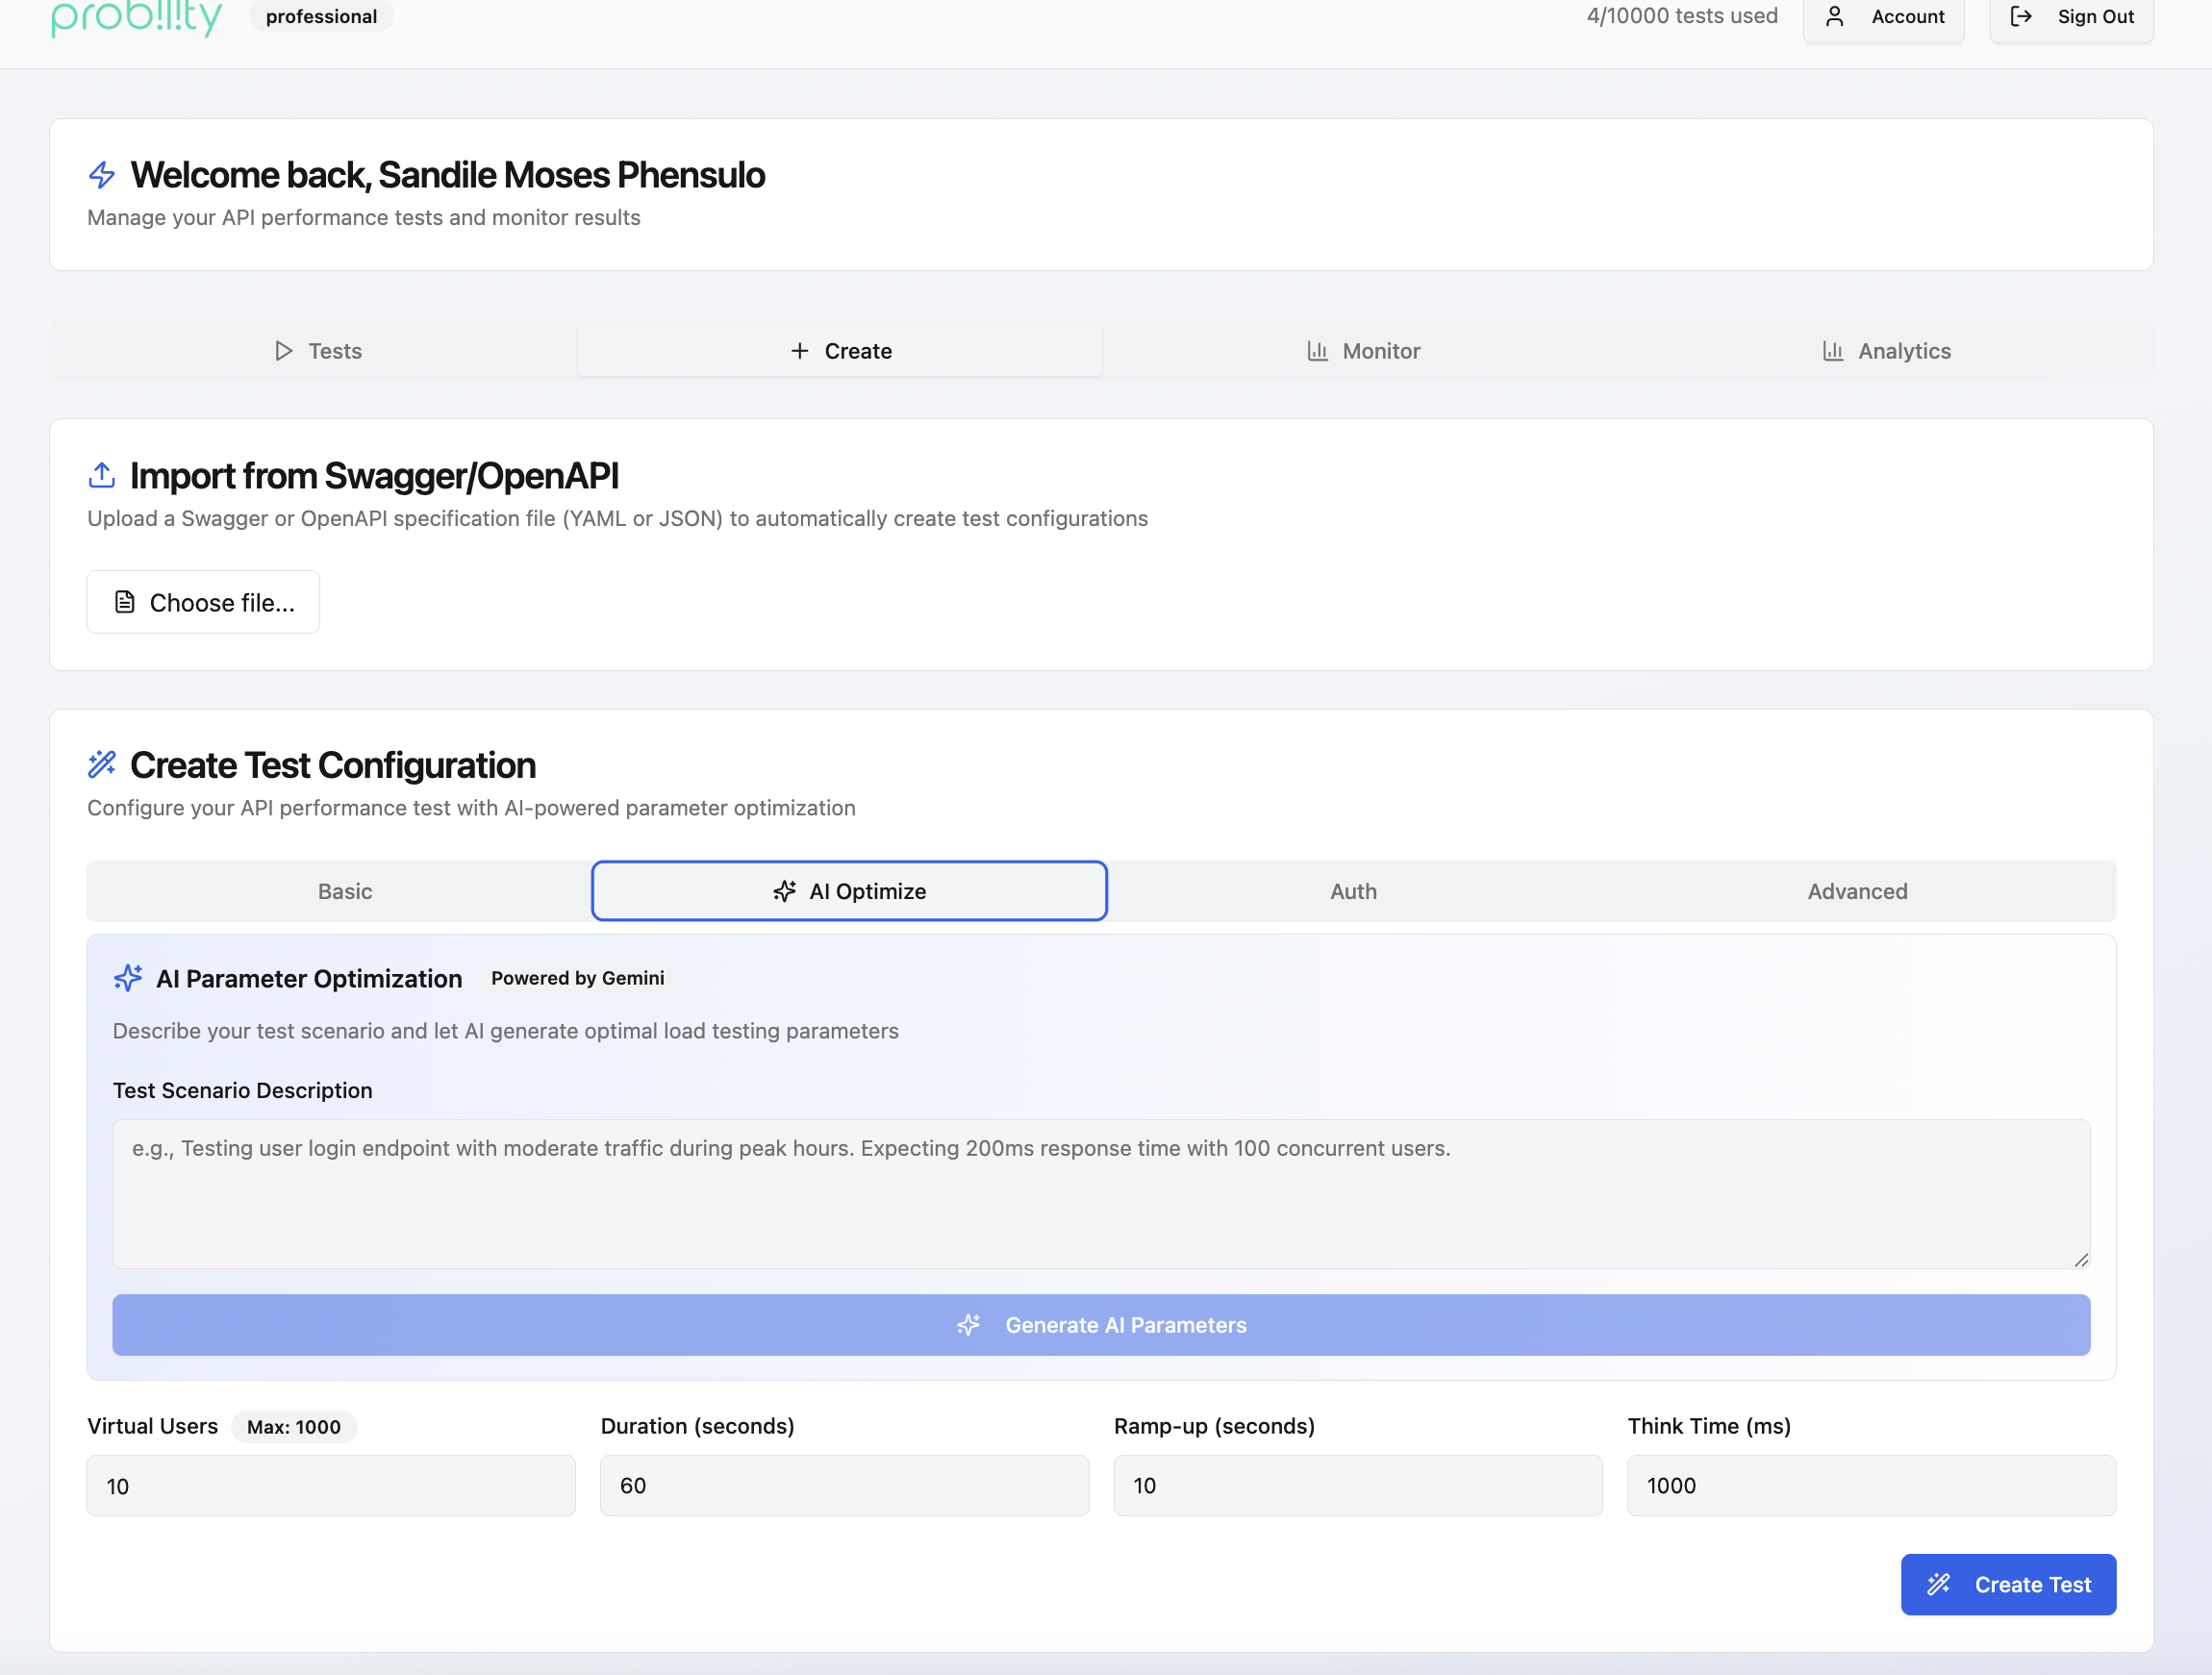
Task: Click the Create Test button
Action: pos(2008,1584)
